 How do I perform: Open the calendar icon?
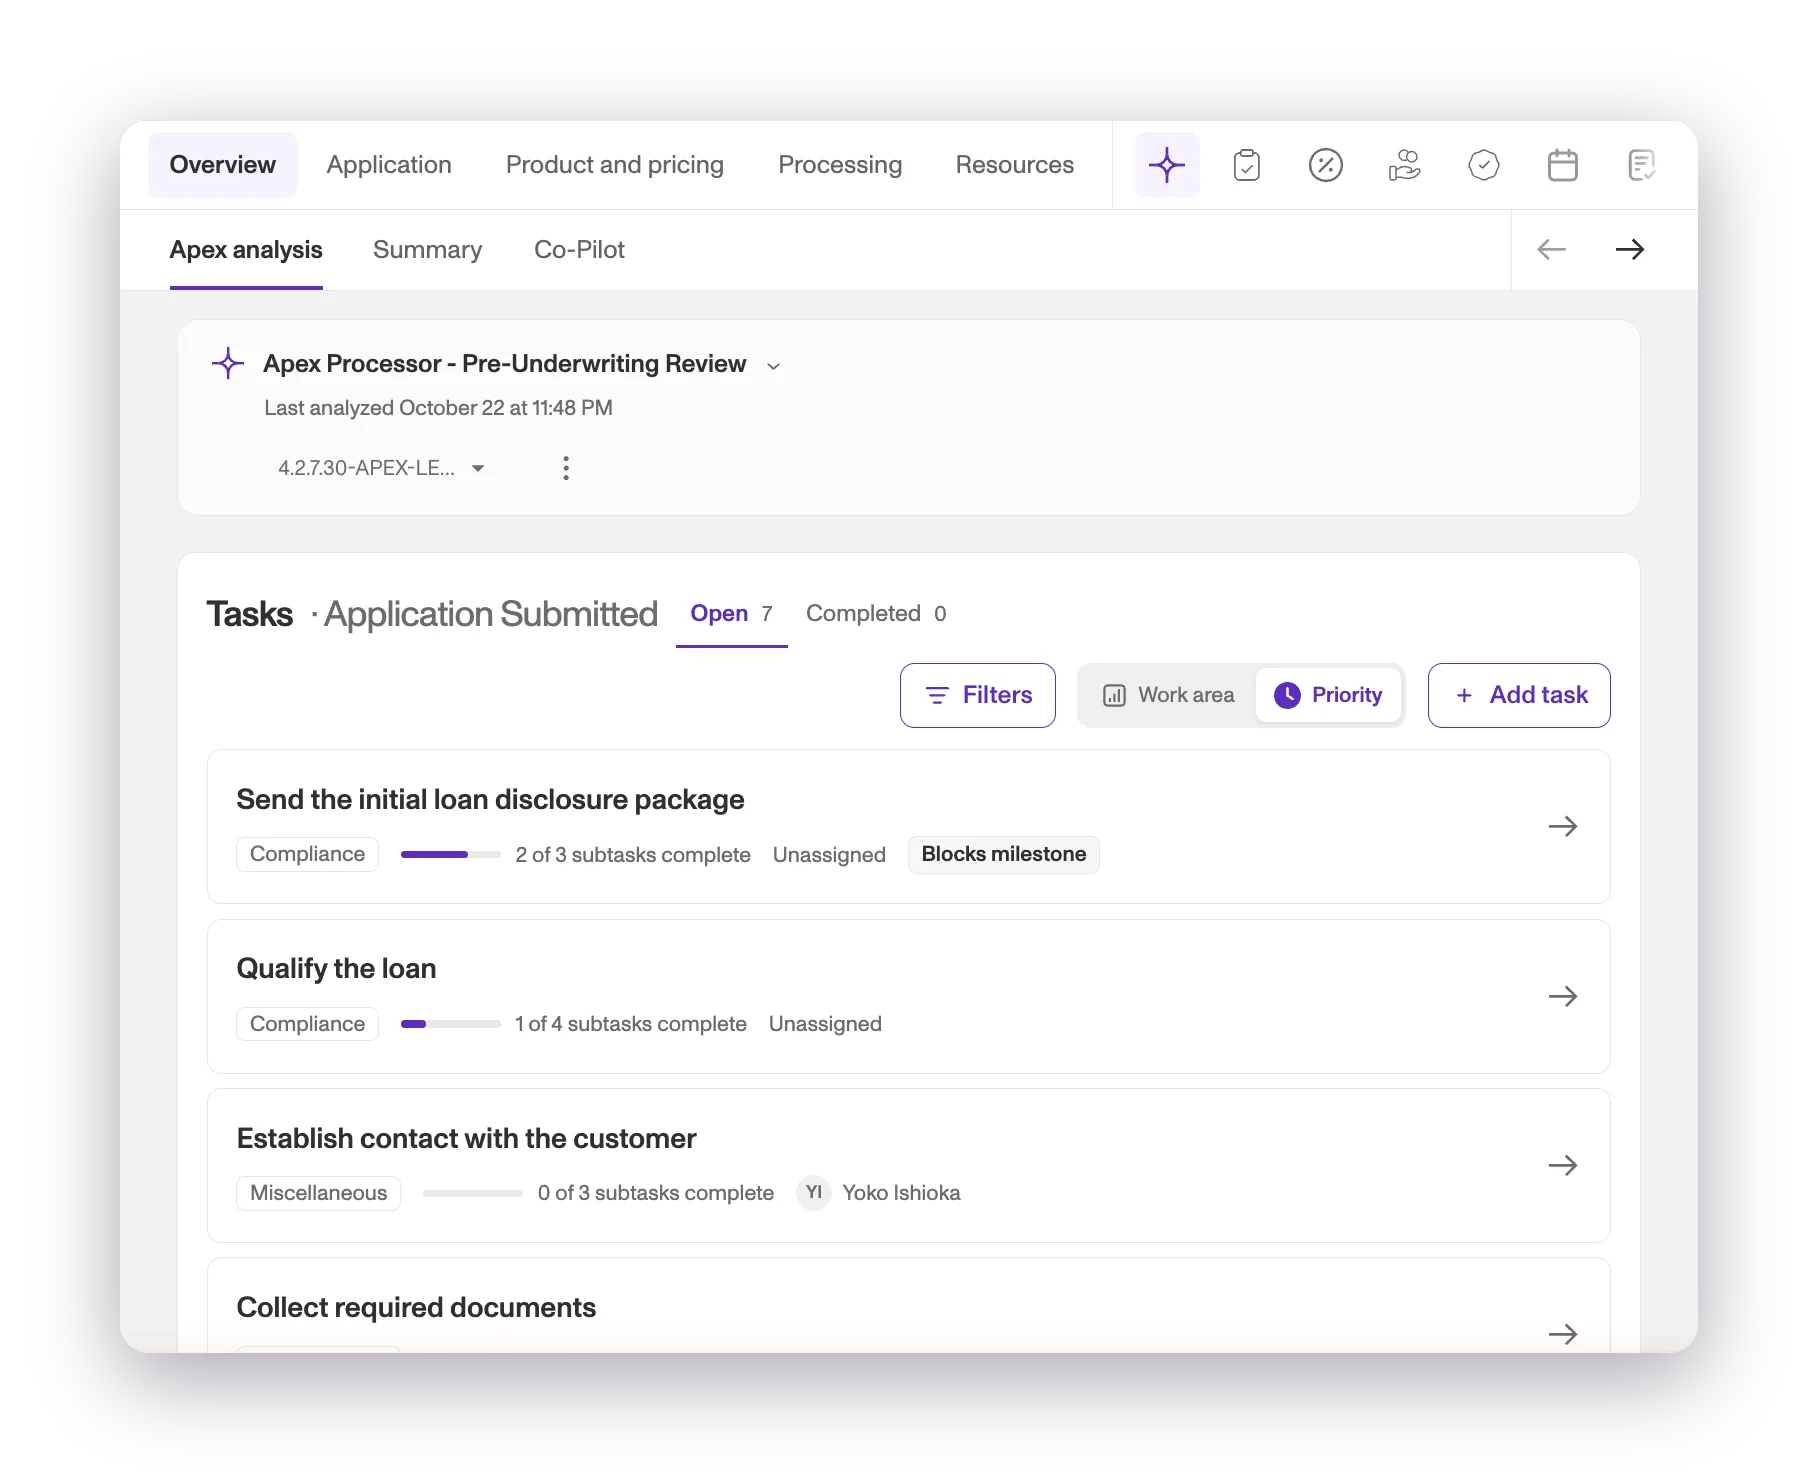tap(1563, 165)
